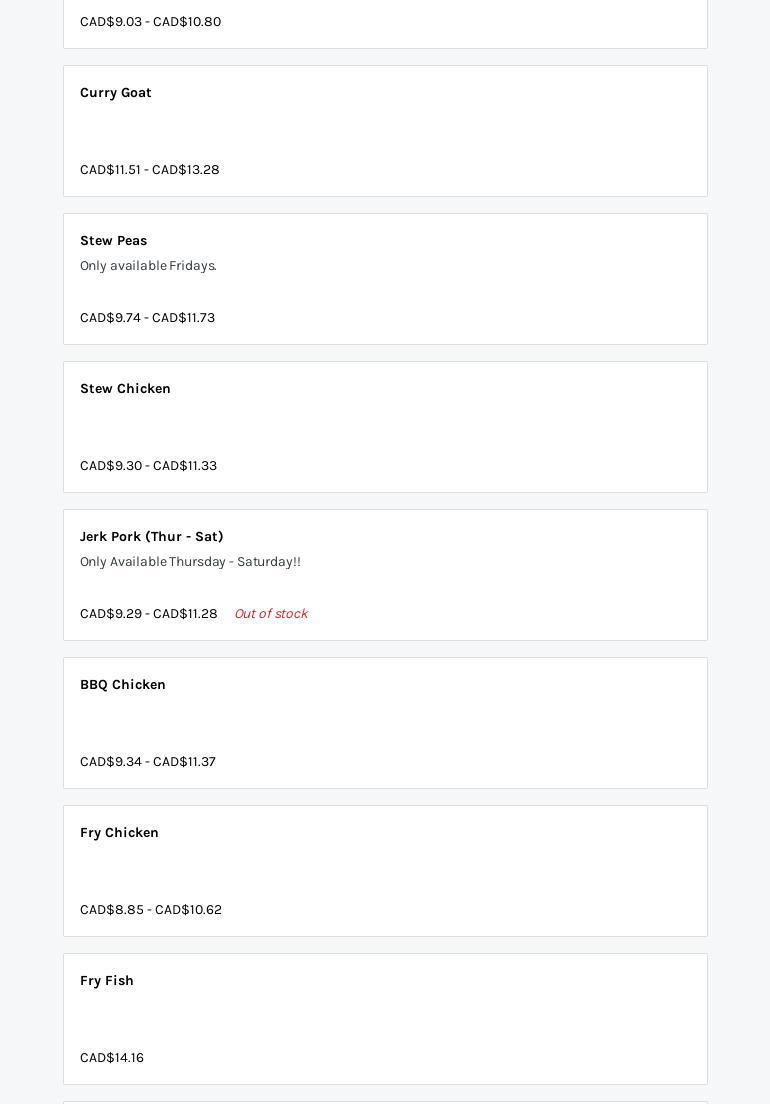Select the Fry Chicken item title
This screenshot has height=1104, width=770.
point(119,833)
